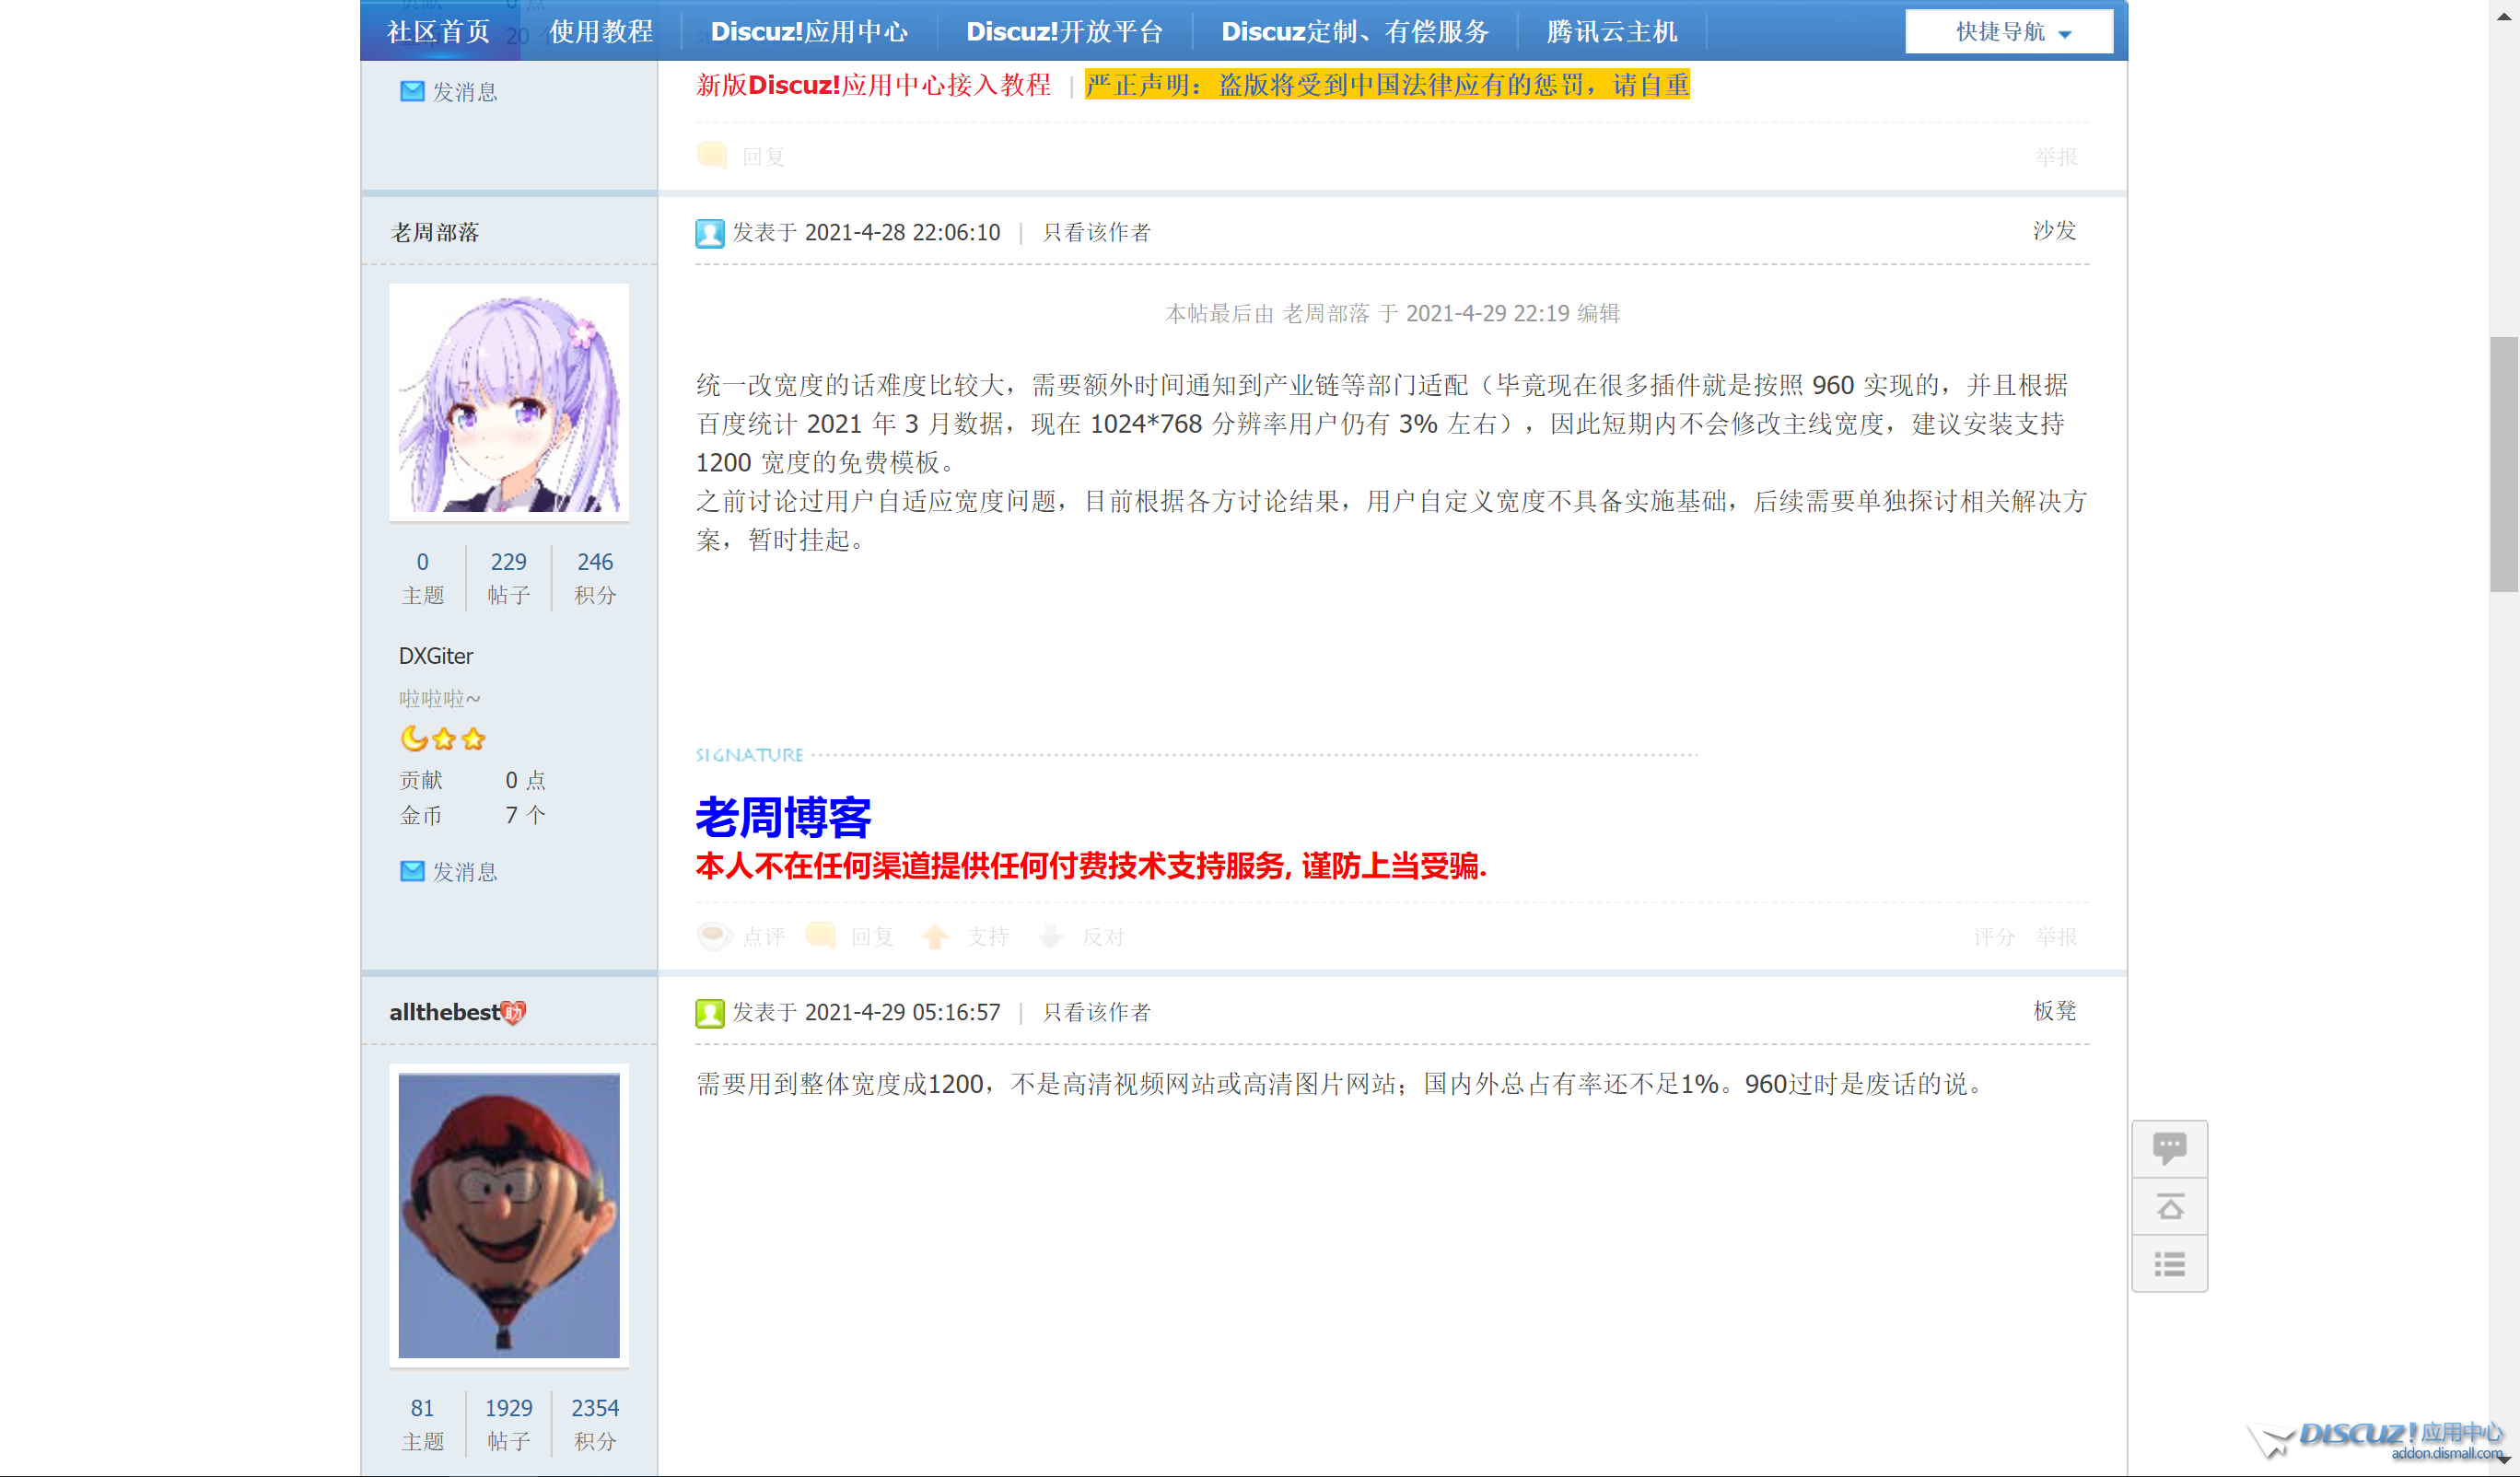
Task: Click 评分 on the 沙发 post
Action: [x=1994, y=937]
